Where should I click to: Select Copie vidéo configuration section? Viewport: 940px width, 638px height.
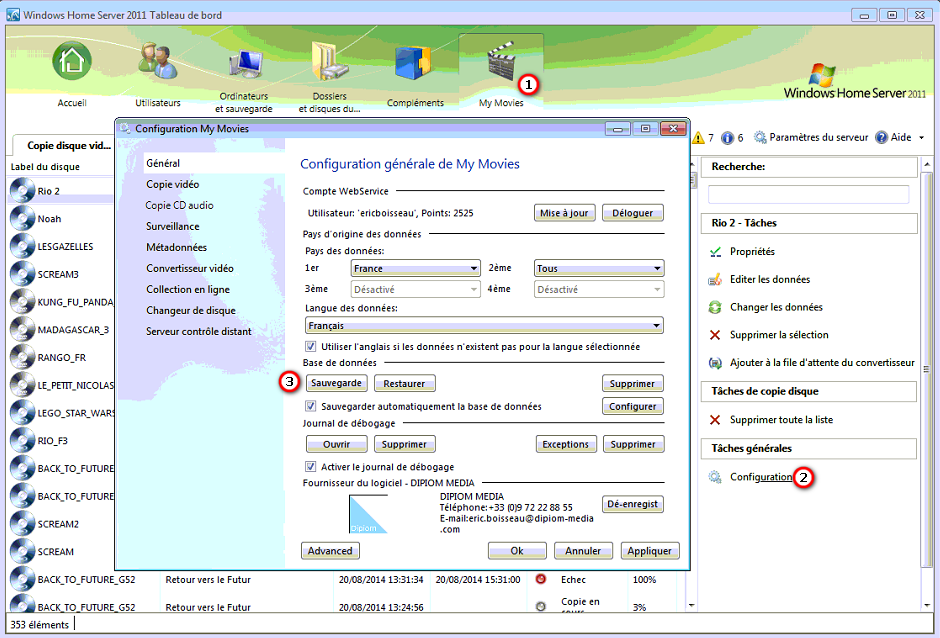[x=173, y=184]
